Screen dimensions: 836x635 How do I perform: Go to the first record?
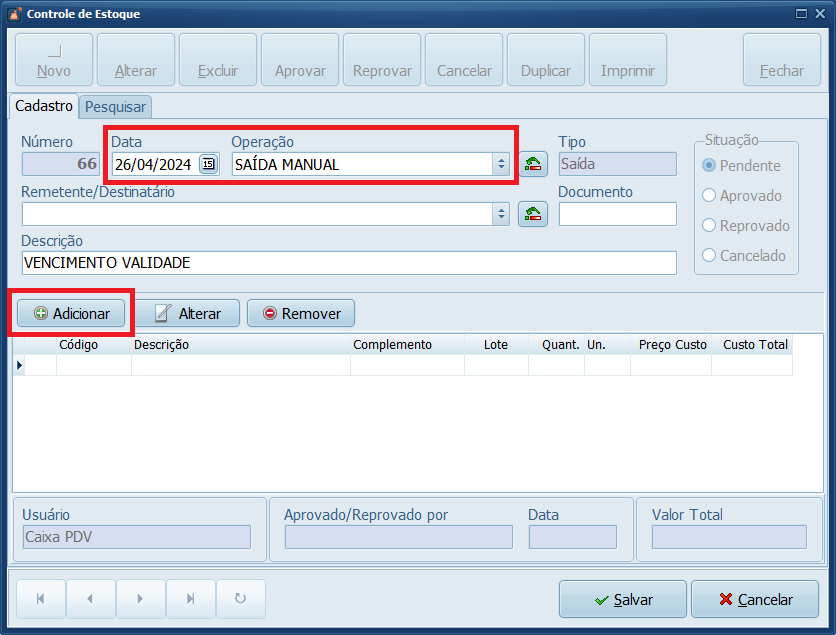coord(41,599)
